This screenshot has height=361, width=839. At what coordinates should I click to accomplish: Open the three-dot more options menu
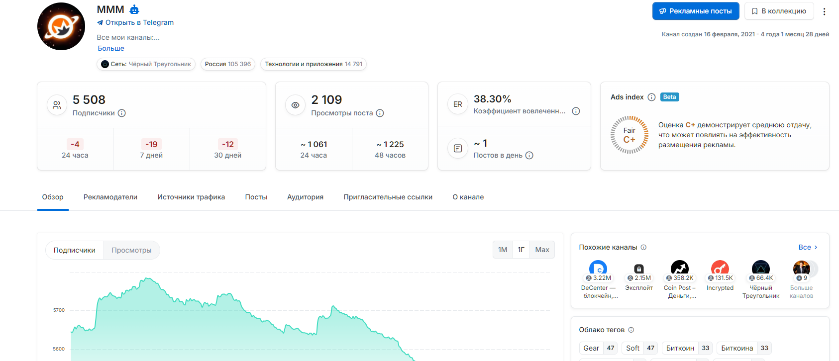[x=824, y=11]
